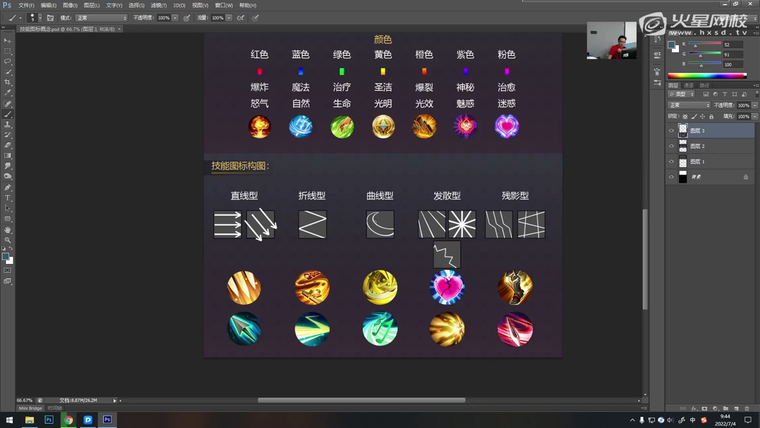Toggle visibility of layer 图层 2
760x428 pixels.
(x=671, y=146)
